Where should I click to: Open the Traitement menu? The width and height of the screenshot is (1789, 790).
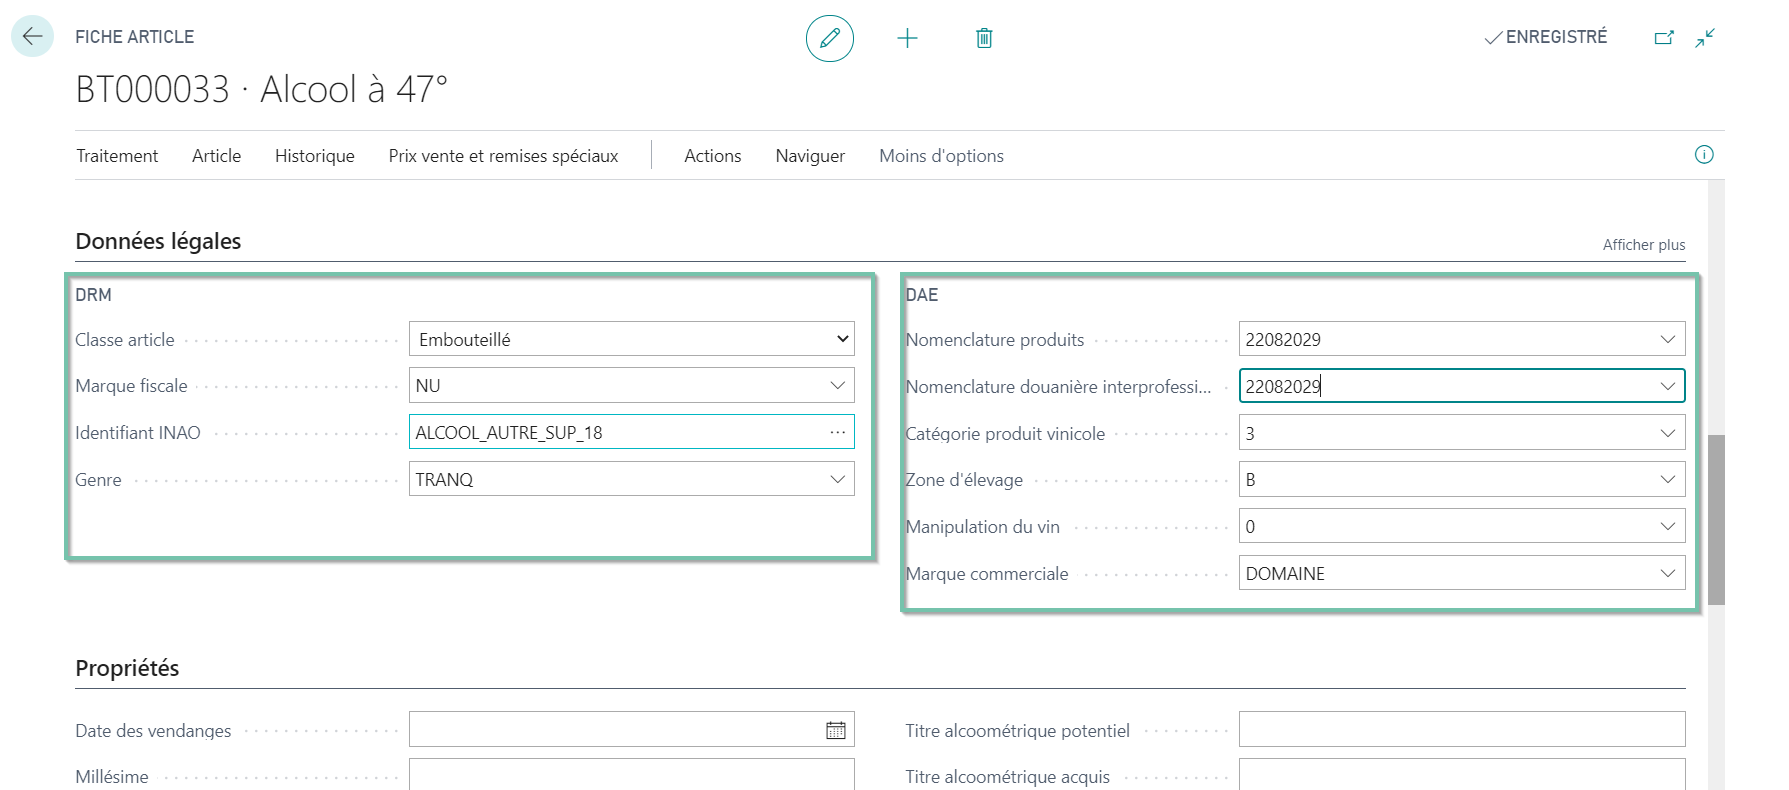[x=117, y=156]
